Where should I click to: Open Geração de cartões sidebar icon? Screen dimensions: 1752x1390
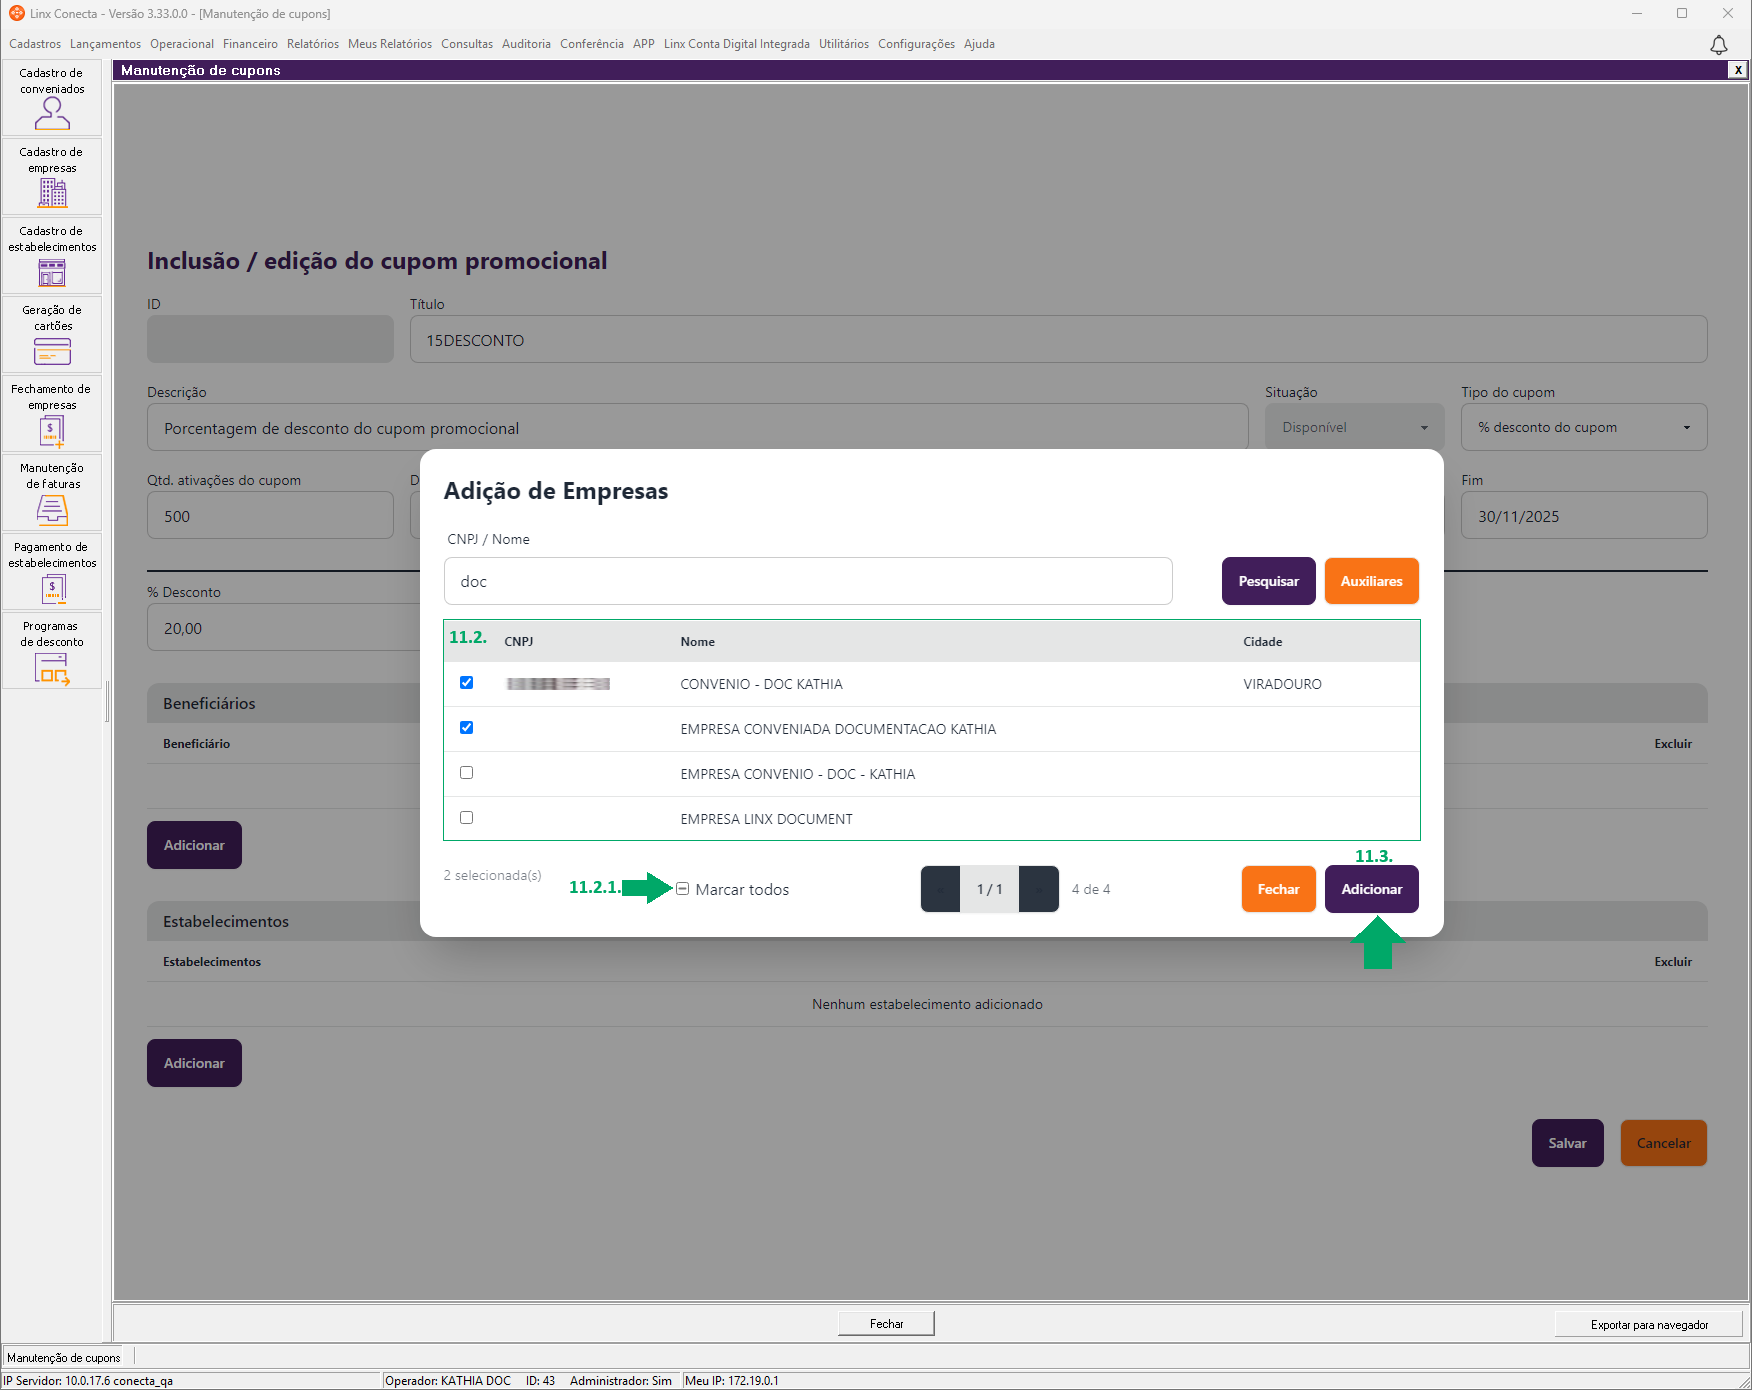click(52, 335)
